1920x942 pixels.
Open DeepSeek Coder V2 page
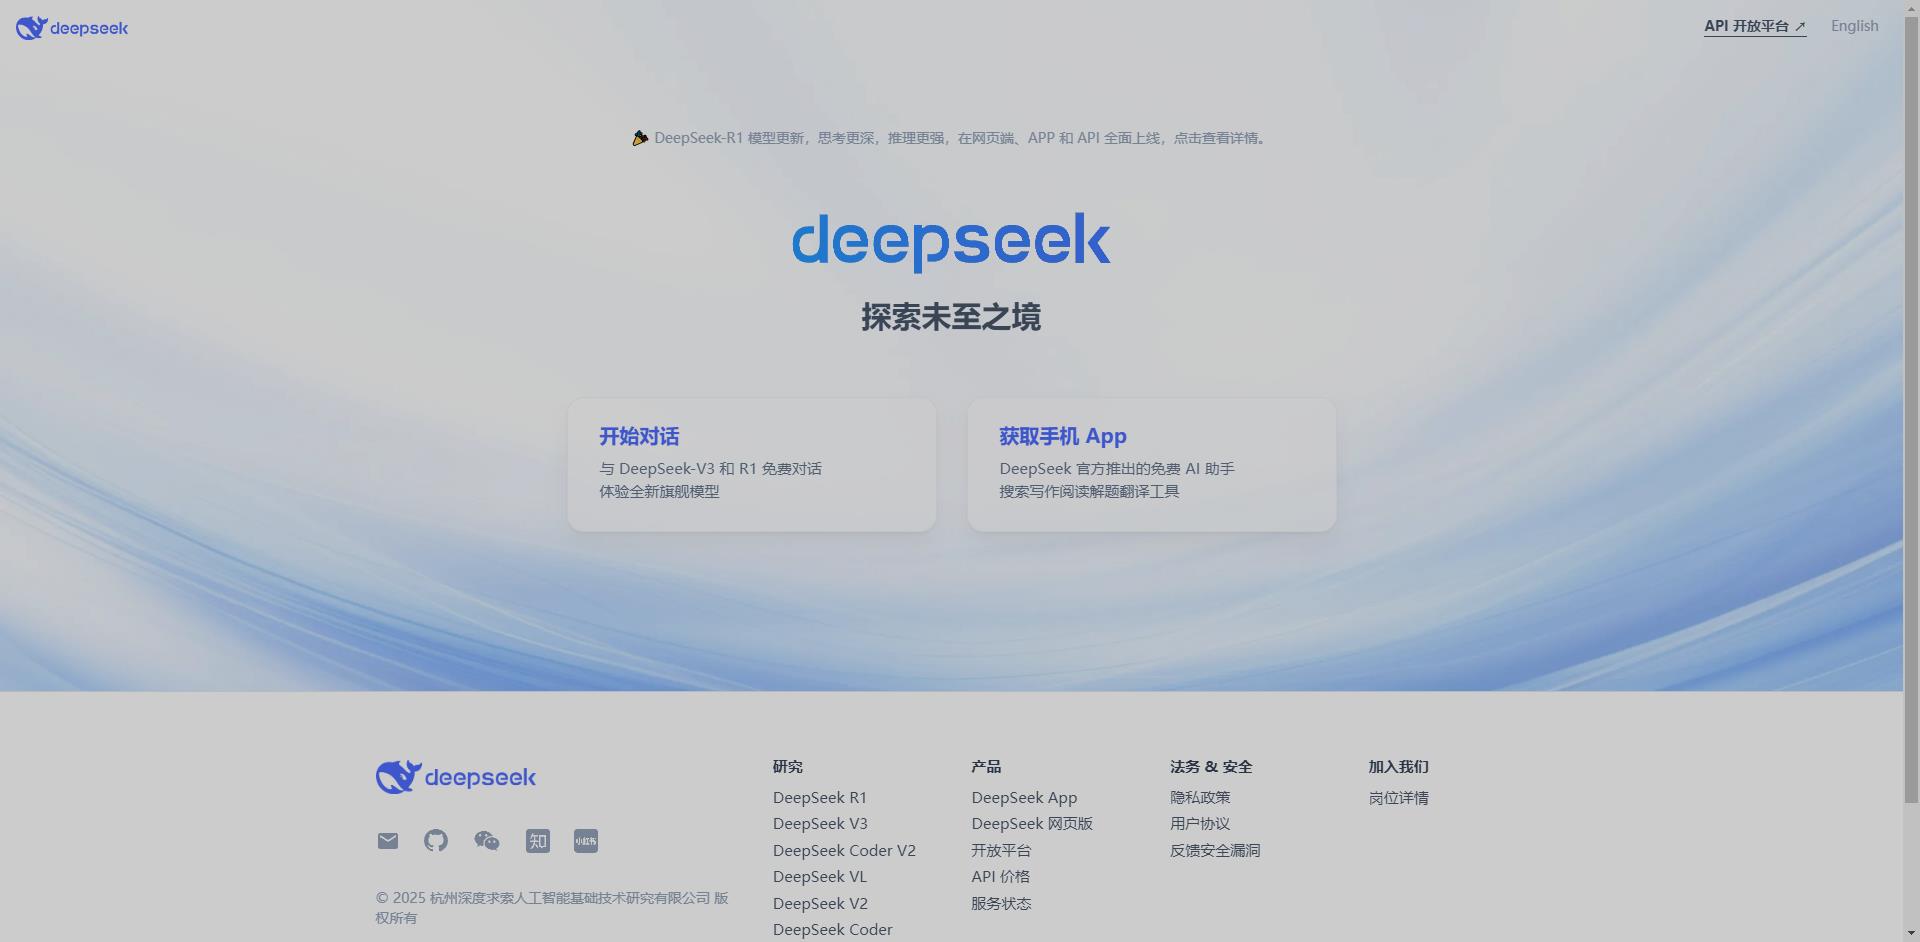[x=844, y=850]
